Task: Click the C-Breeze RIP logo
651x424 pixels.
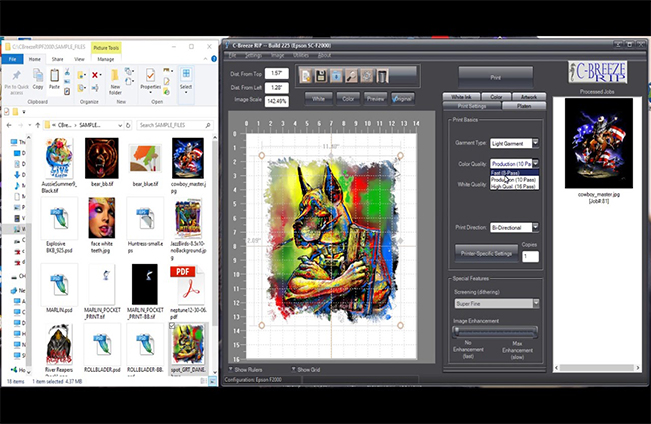Action: pos(597,72)
